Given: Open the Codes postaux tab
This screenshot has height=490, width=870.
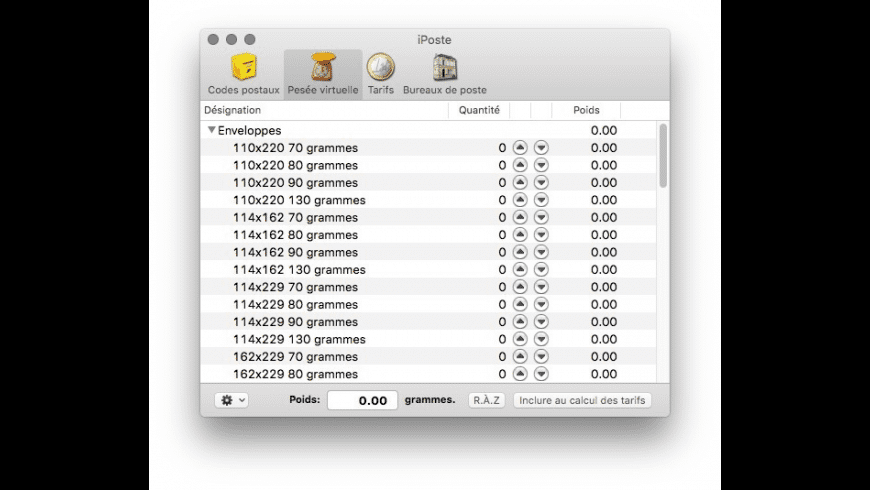Looking at the screenshot, I should [244, 74].
